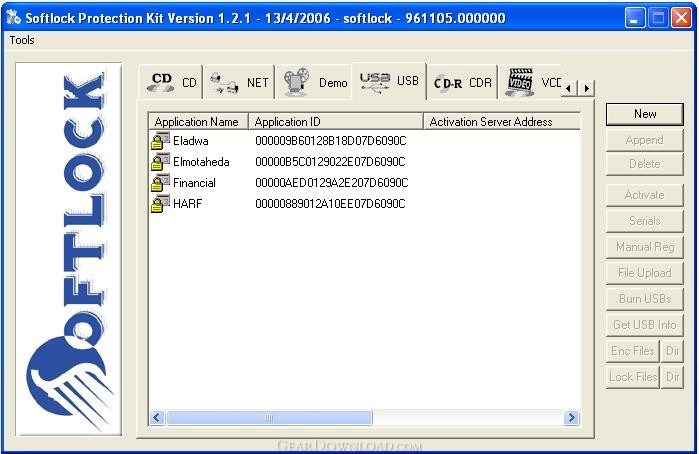Click application ID 00000B5C0129022E07D6090C

tap(330, 162)
